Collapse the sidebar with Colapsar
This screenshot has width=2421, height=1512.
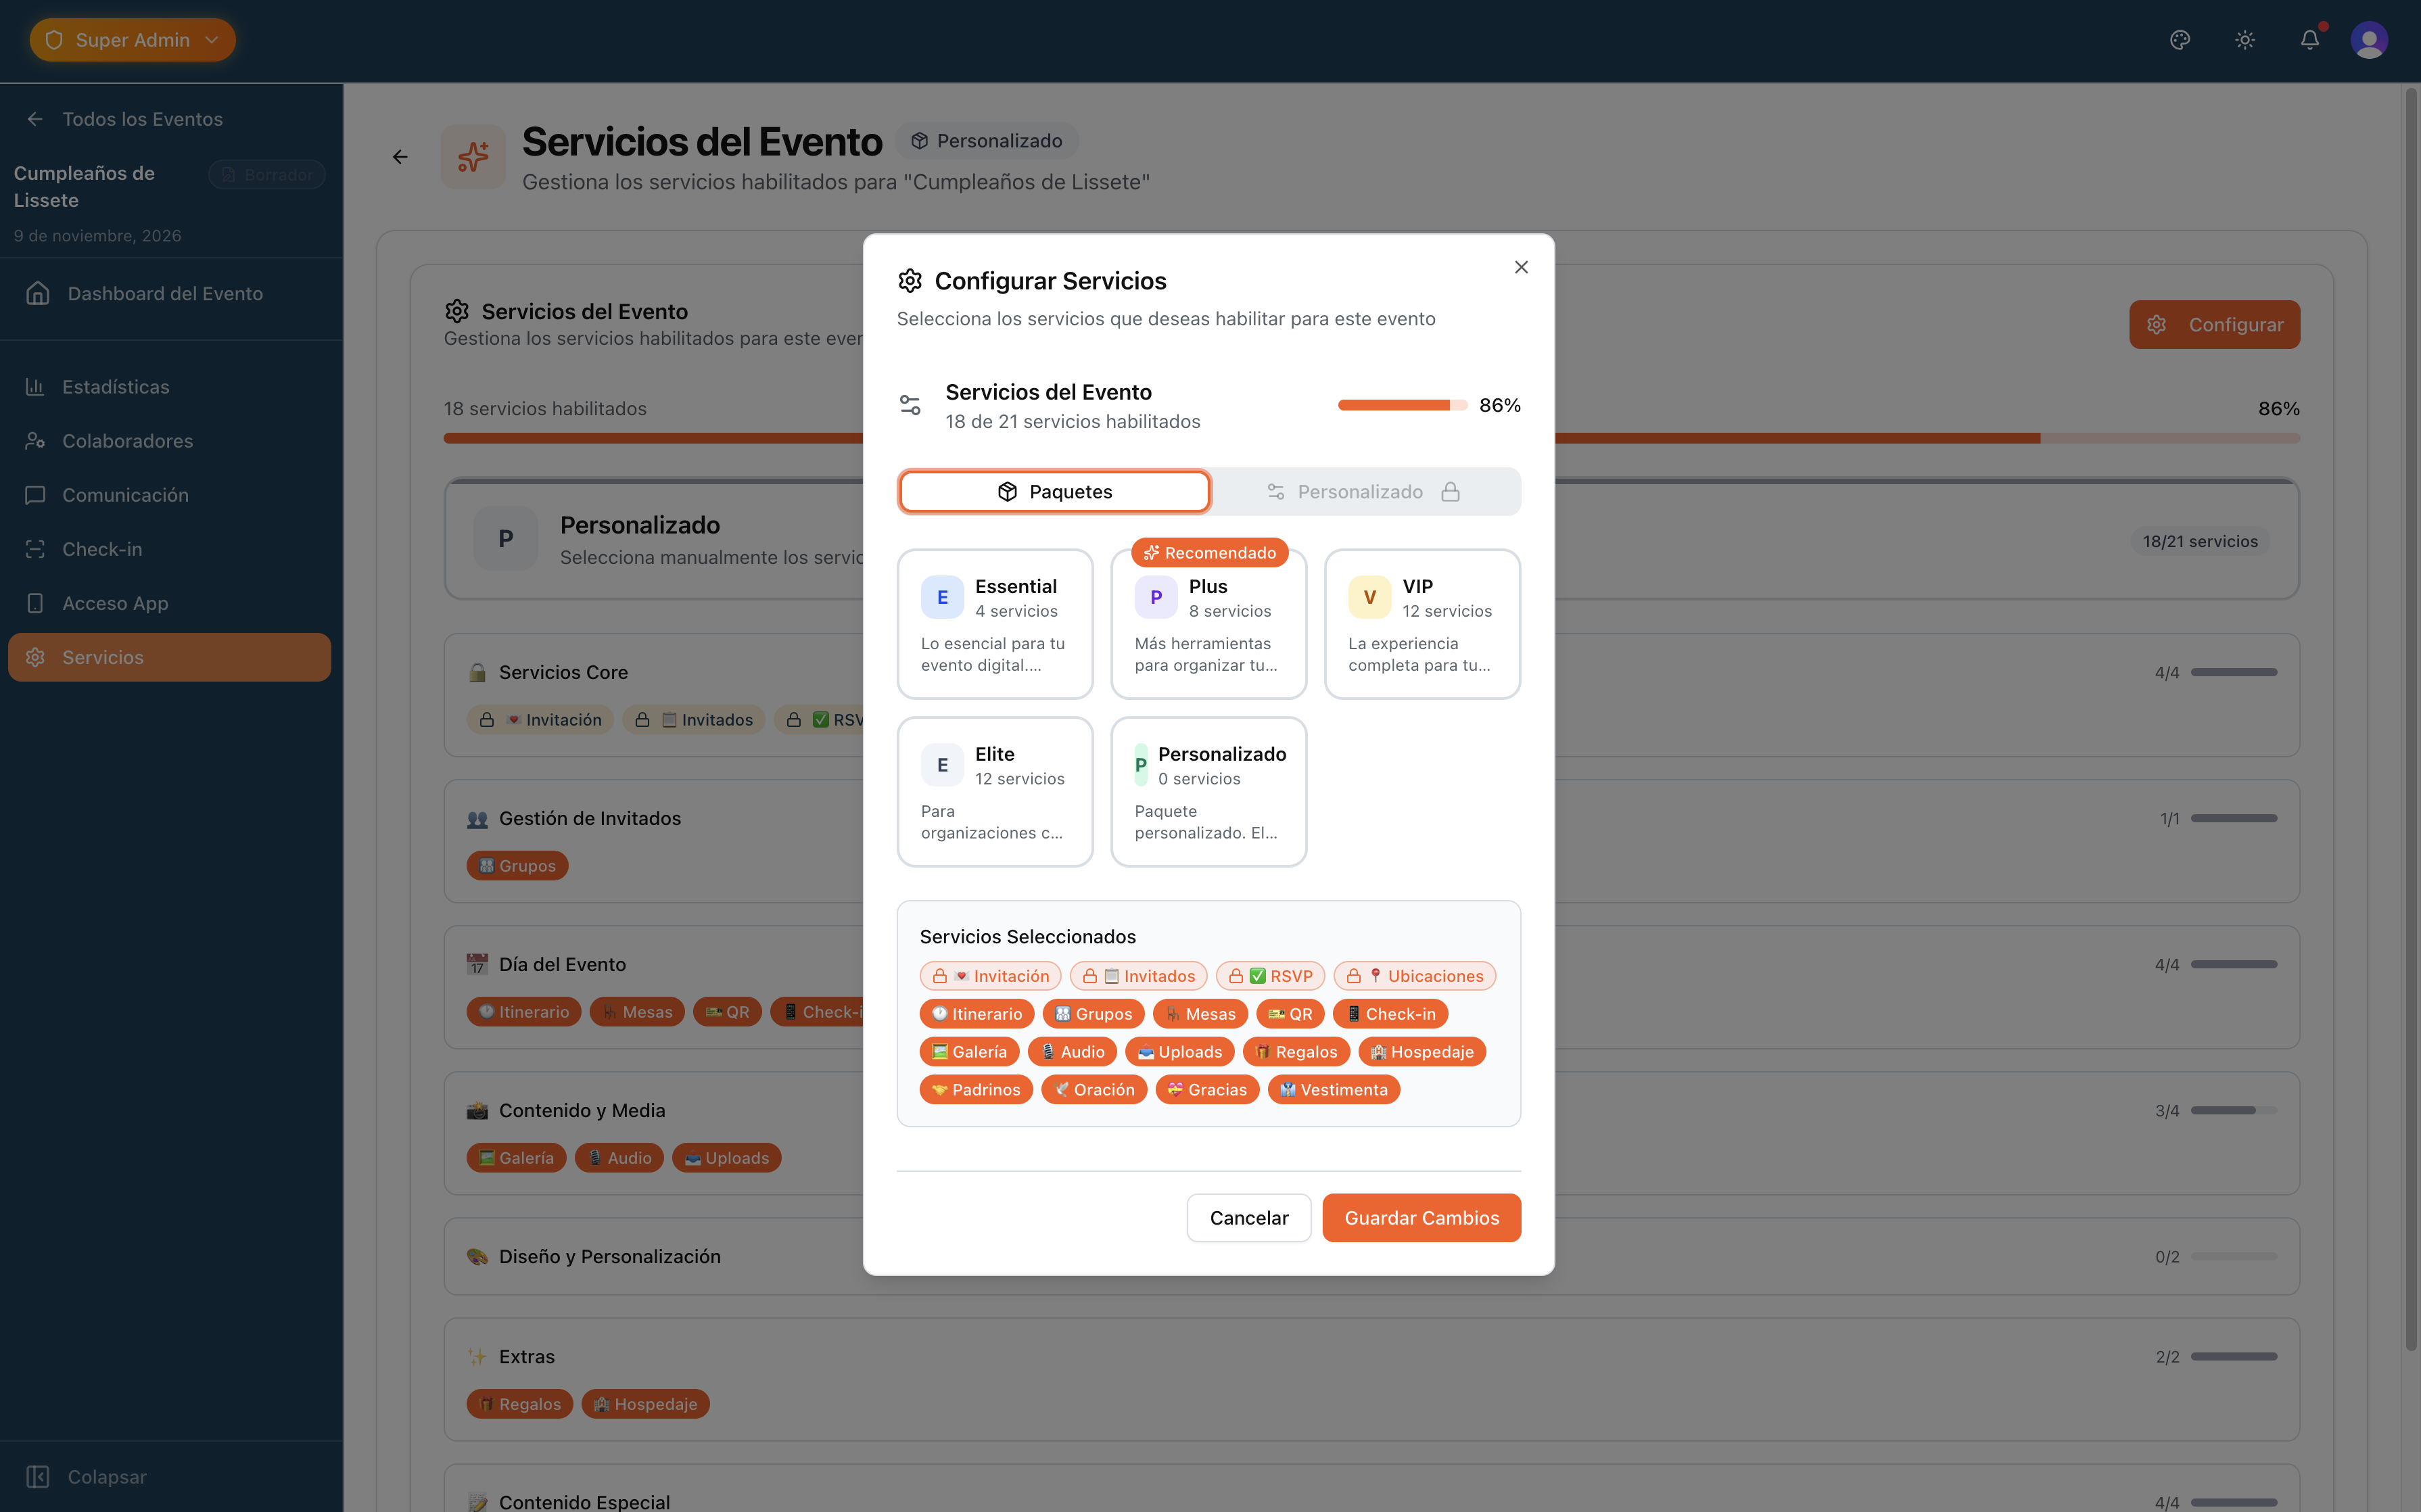tap(86, 1476)
